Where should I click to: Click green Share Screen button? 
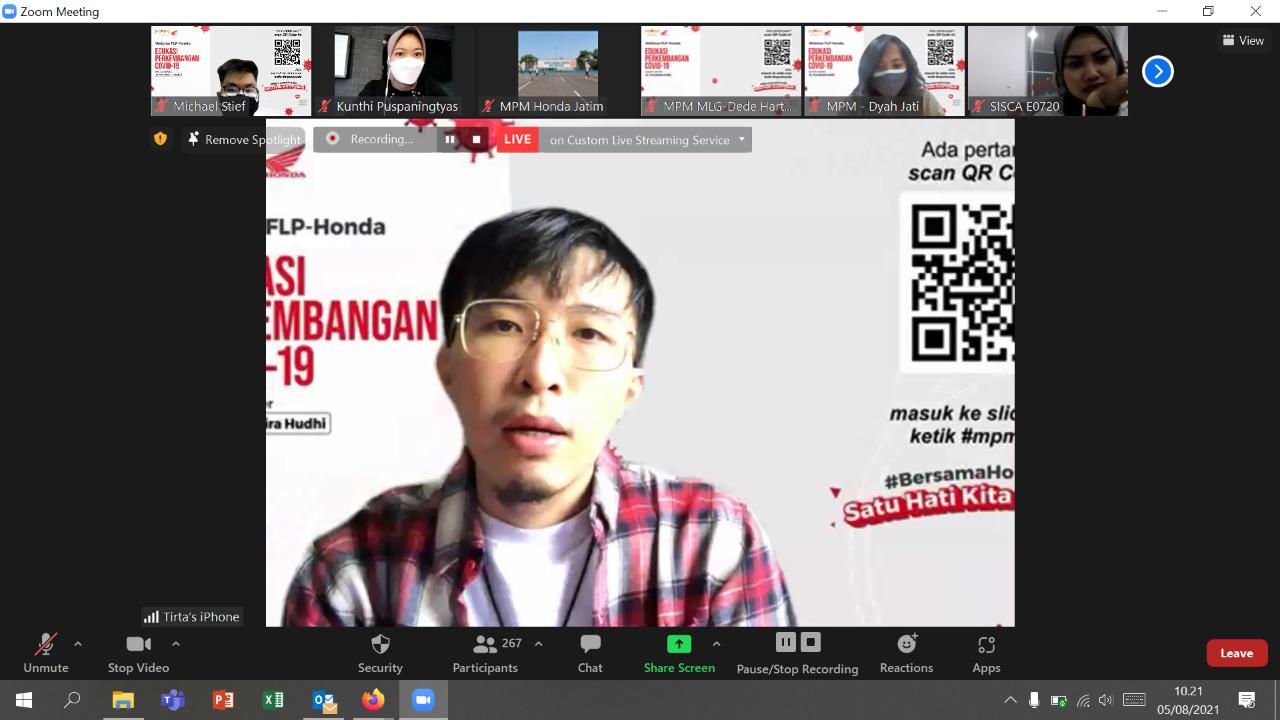click(679, 654)
